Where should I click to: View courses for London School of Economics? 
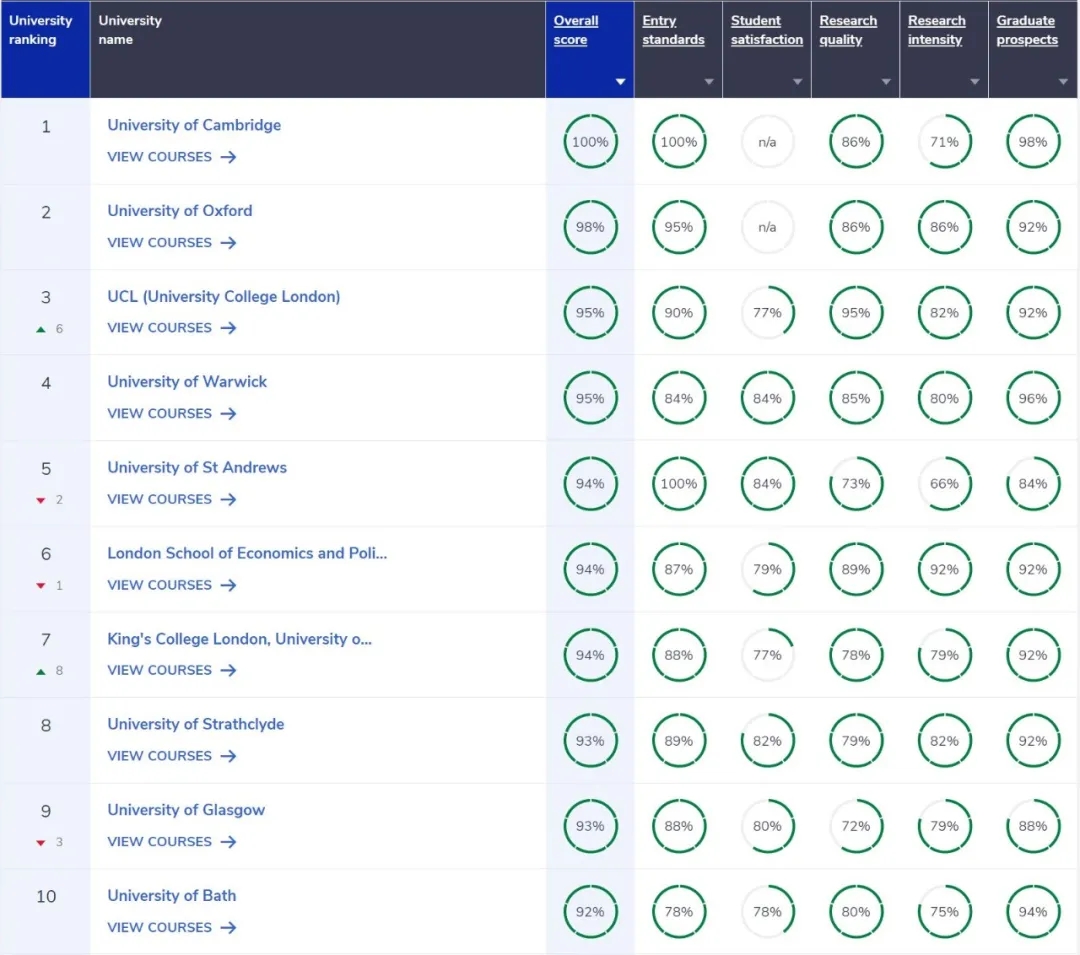172,585
